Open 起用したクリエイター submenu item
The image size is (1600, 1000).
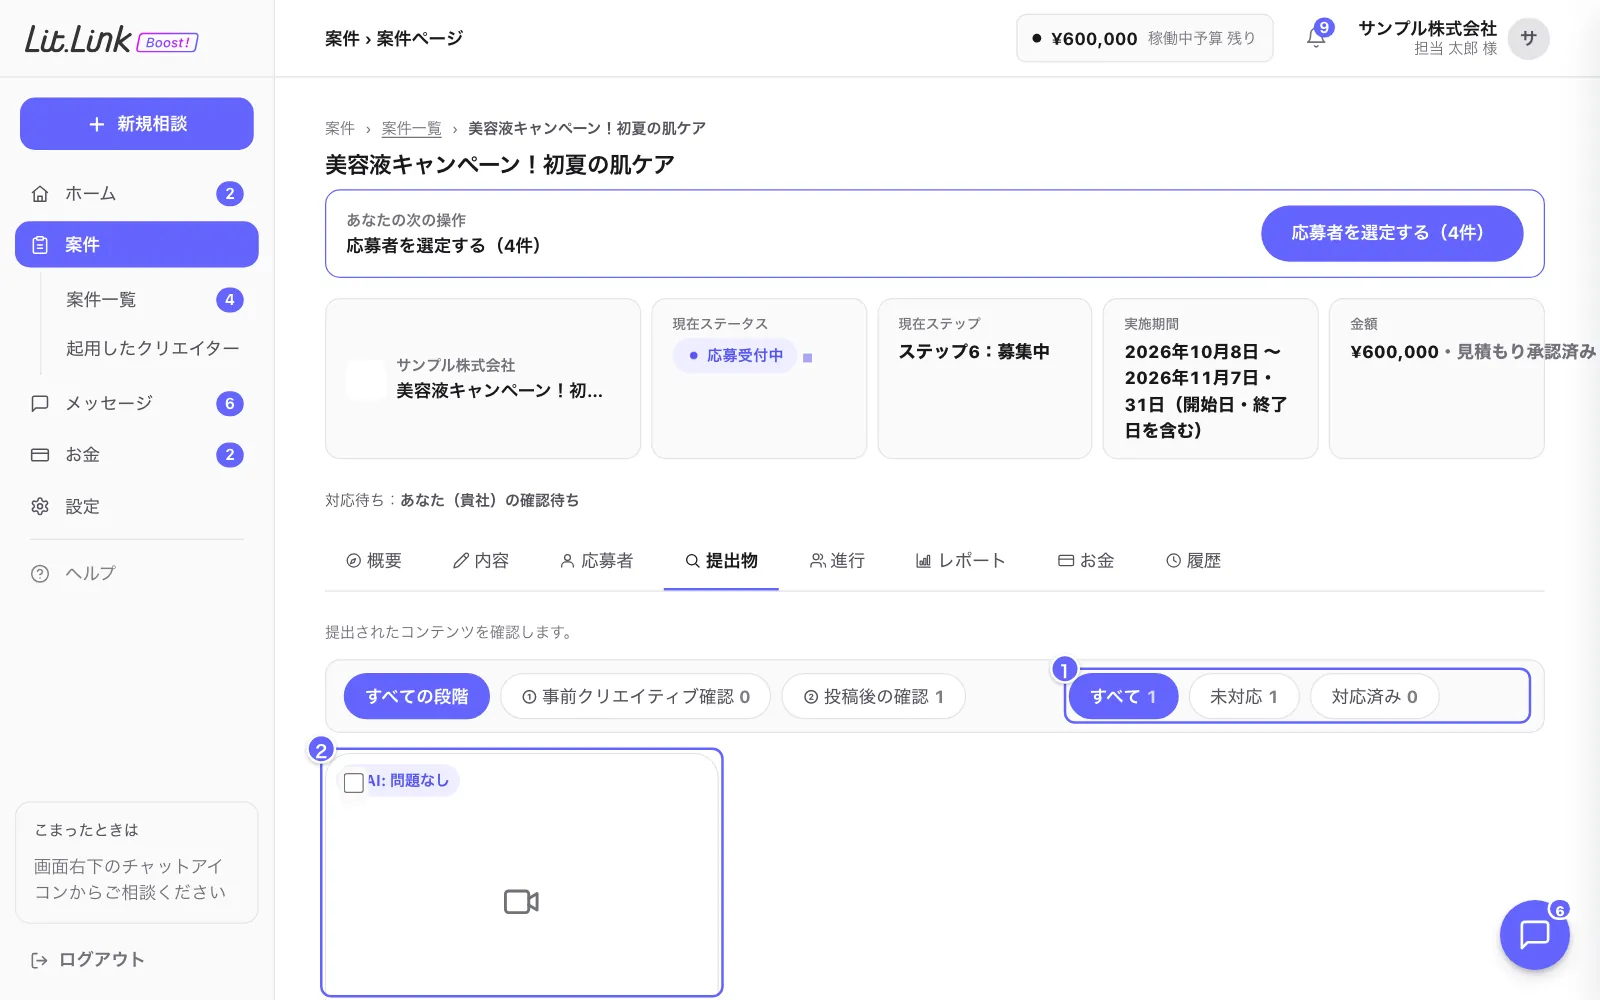pos(152,348)
